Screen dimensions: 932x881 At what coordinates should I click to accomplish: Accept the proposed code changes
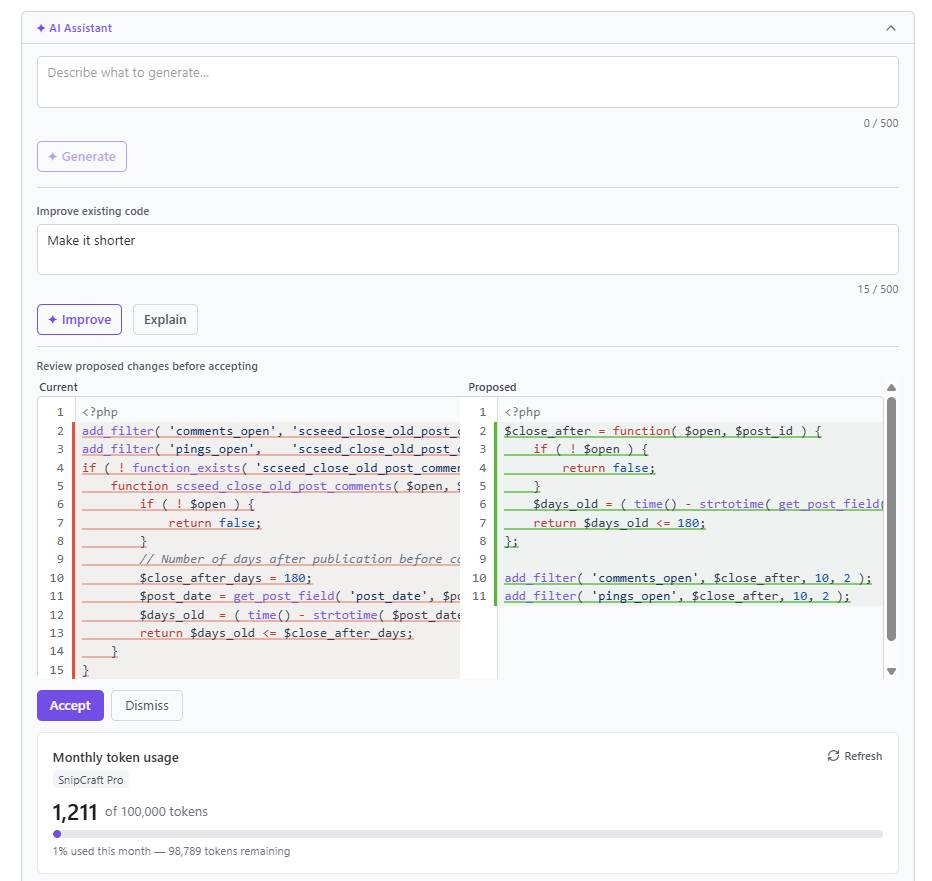(70, 706)
